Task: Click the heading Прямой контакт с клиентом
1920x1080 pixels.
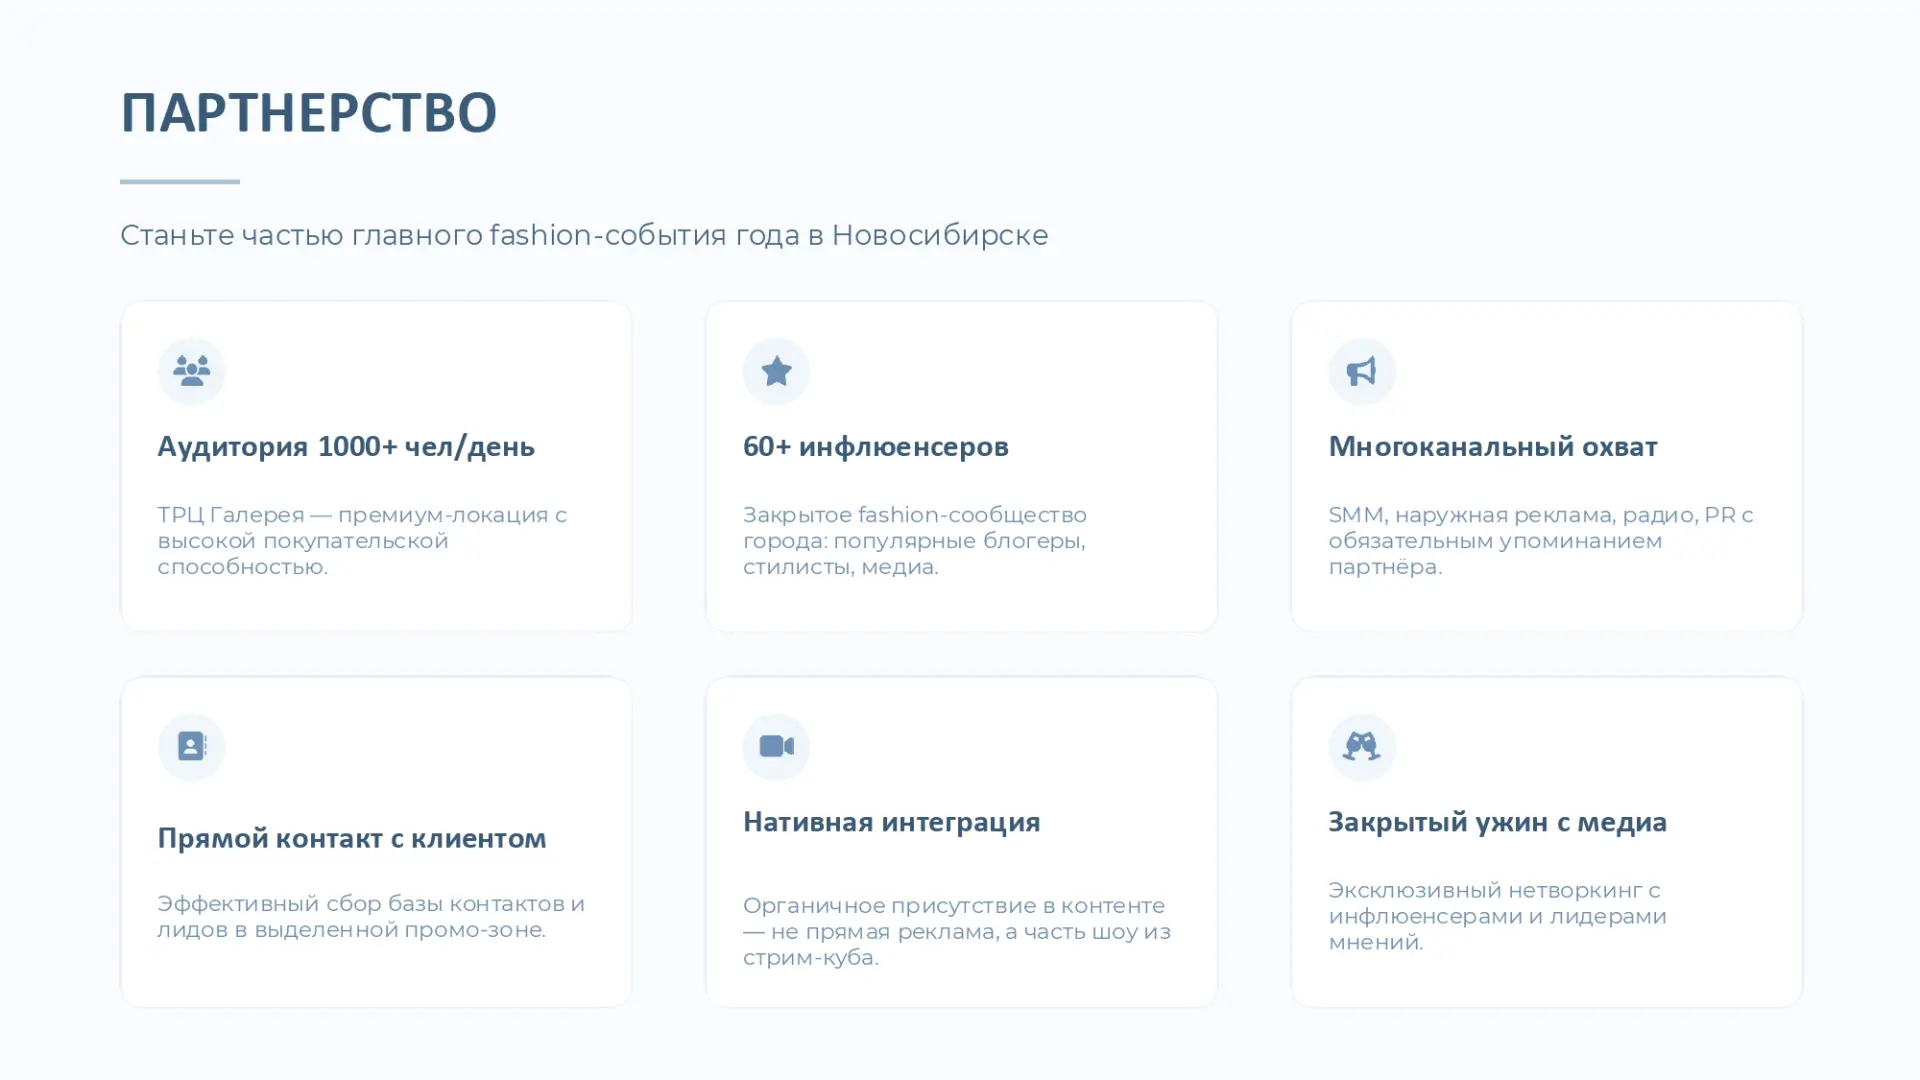Action: (x=352, y=838)
